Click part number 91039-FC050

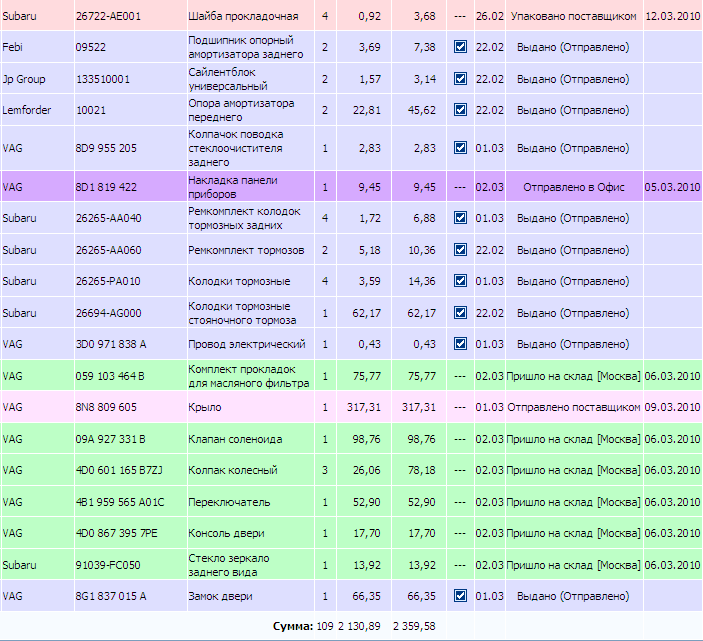108,565
